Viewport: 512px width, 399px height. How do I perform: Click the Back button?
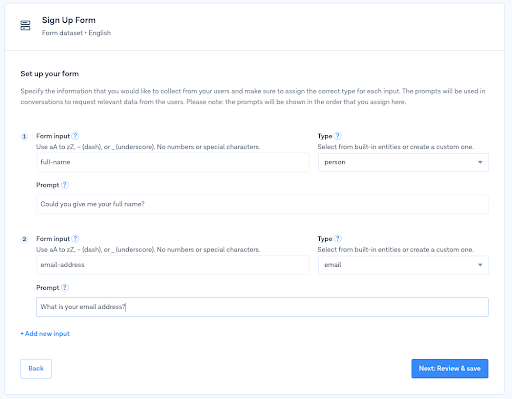click(36, 369)
